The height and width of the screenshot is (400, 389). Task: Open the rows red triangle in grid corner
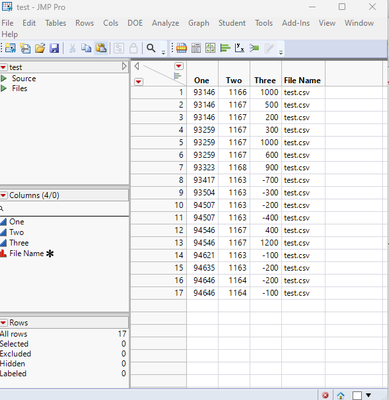coord(138,82)
